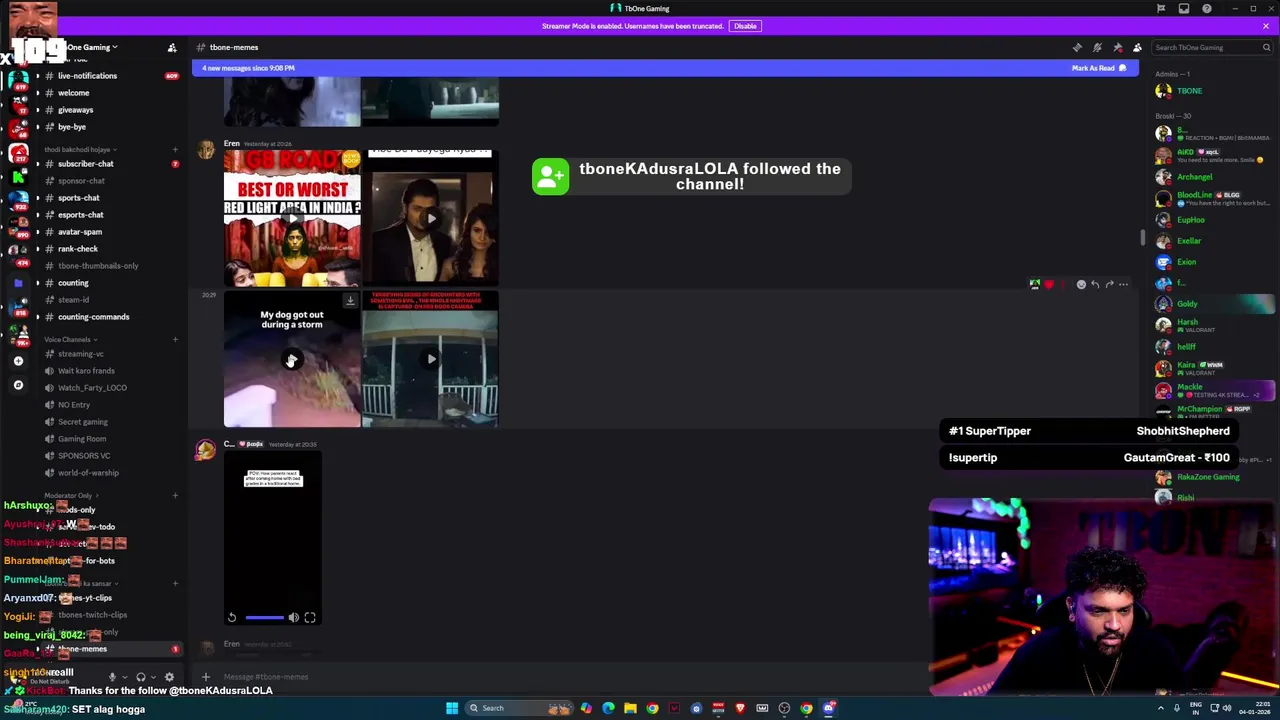Download the 'My dog got out' video
This screenshot has height=720, width=1280.
[350, 300]
